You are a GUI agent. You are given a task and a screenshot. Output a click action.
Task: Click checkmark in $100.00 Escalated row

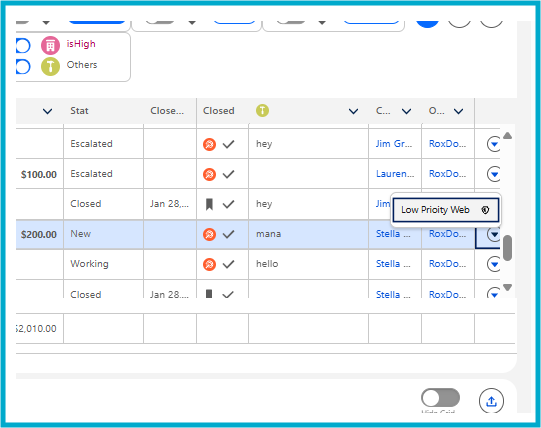point(228,174)
